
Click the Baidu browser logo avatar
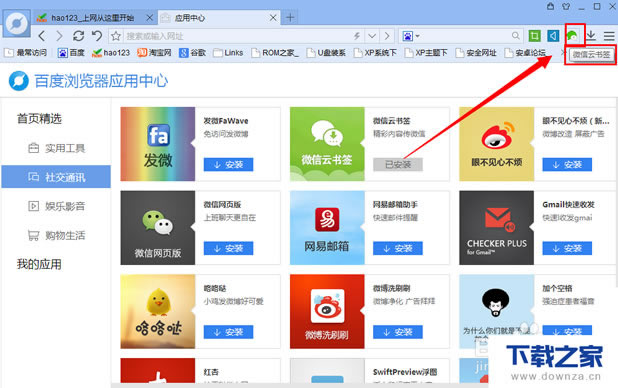click(x=17, y=24)
